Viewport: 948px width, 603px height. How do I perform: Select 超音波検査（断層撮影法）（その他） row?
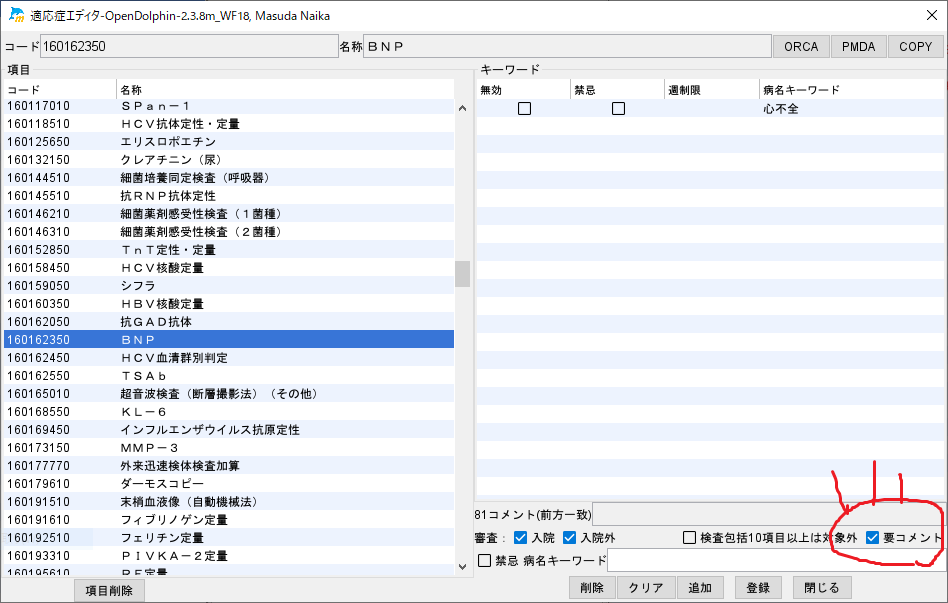tap(229, 394)
